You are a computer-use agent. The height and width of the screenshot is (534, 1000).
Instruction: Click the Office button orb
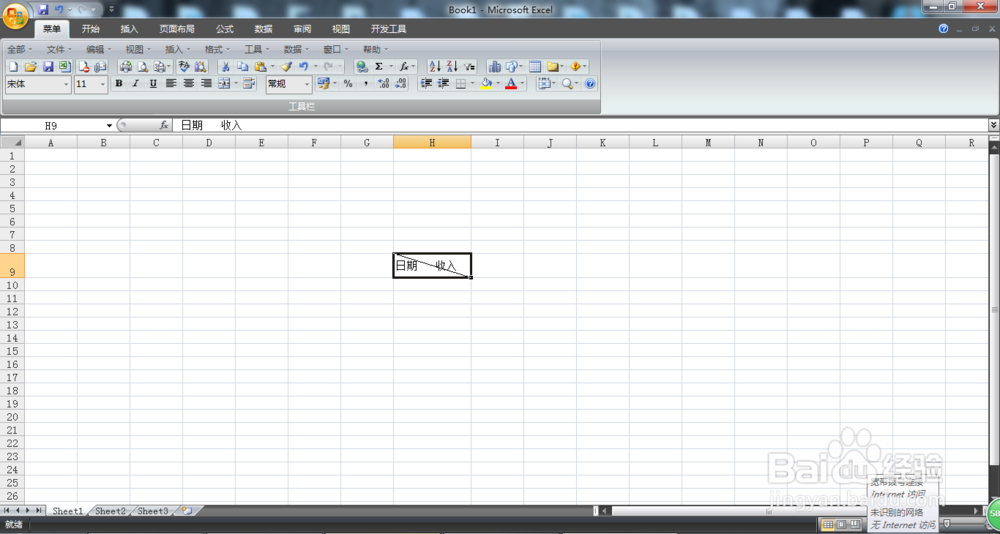coord(15,16)
